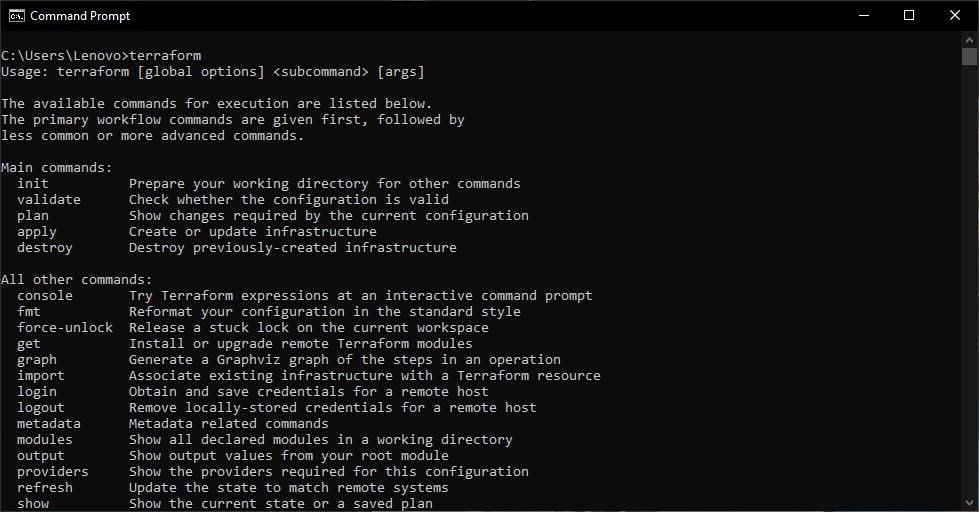Click 'less common or more advanced commands.' line
Screen dimensions: 979x512
point(153,136)
